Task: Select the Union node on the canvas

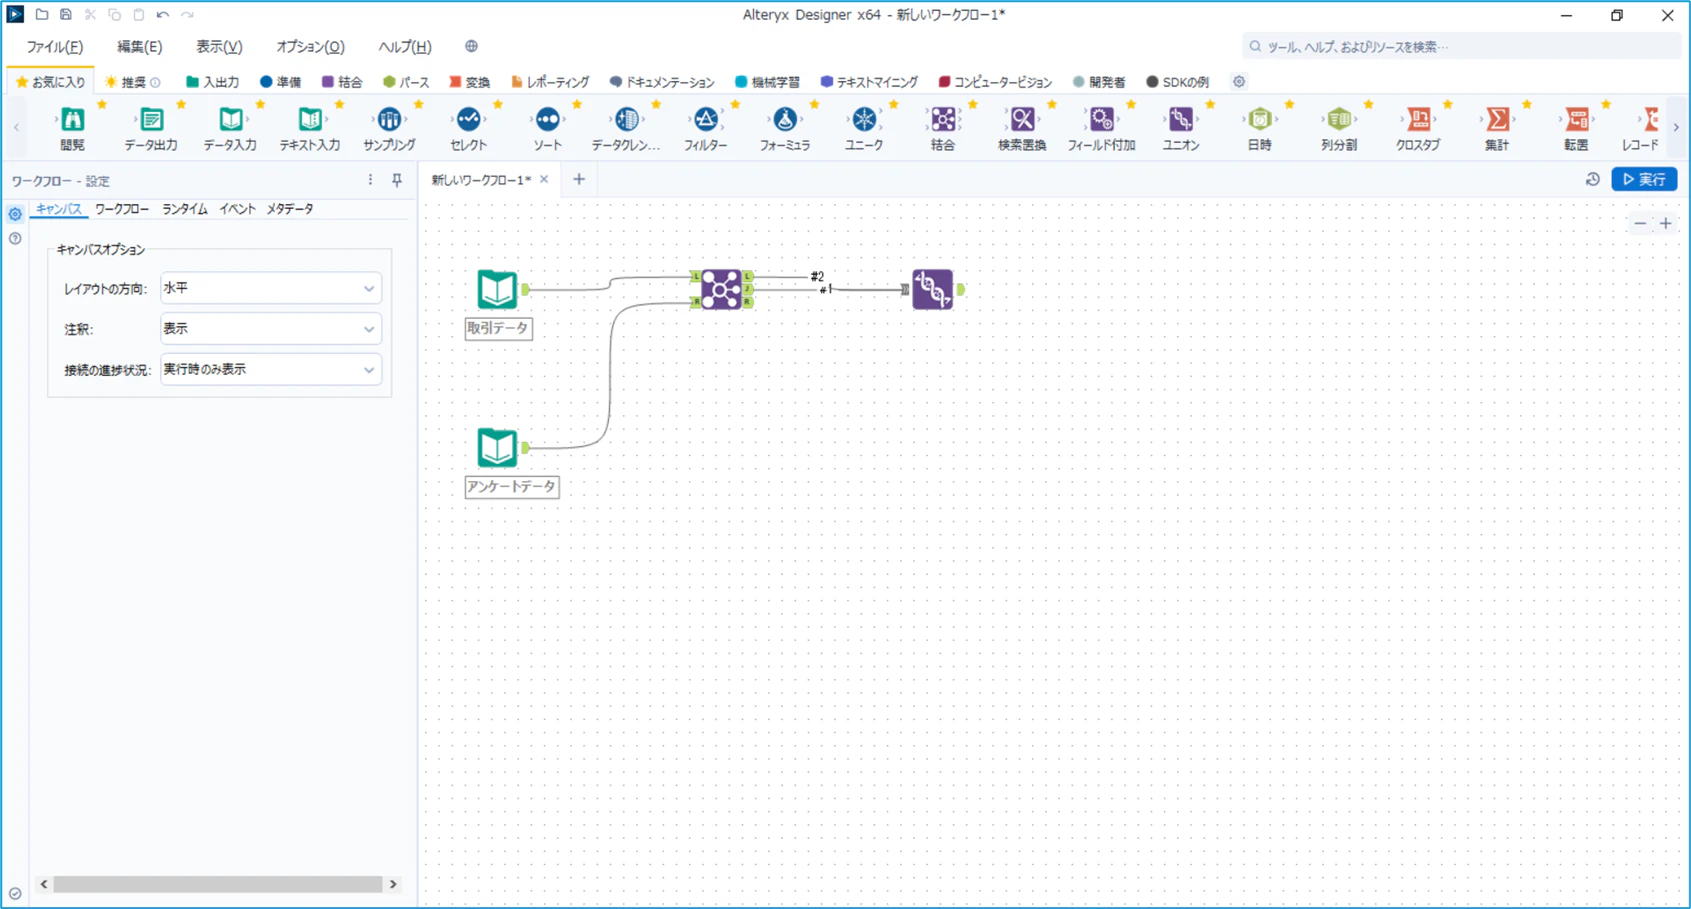Action: [932, 289]
